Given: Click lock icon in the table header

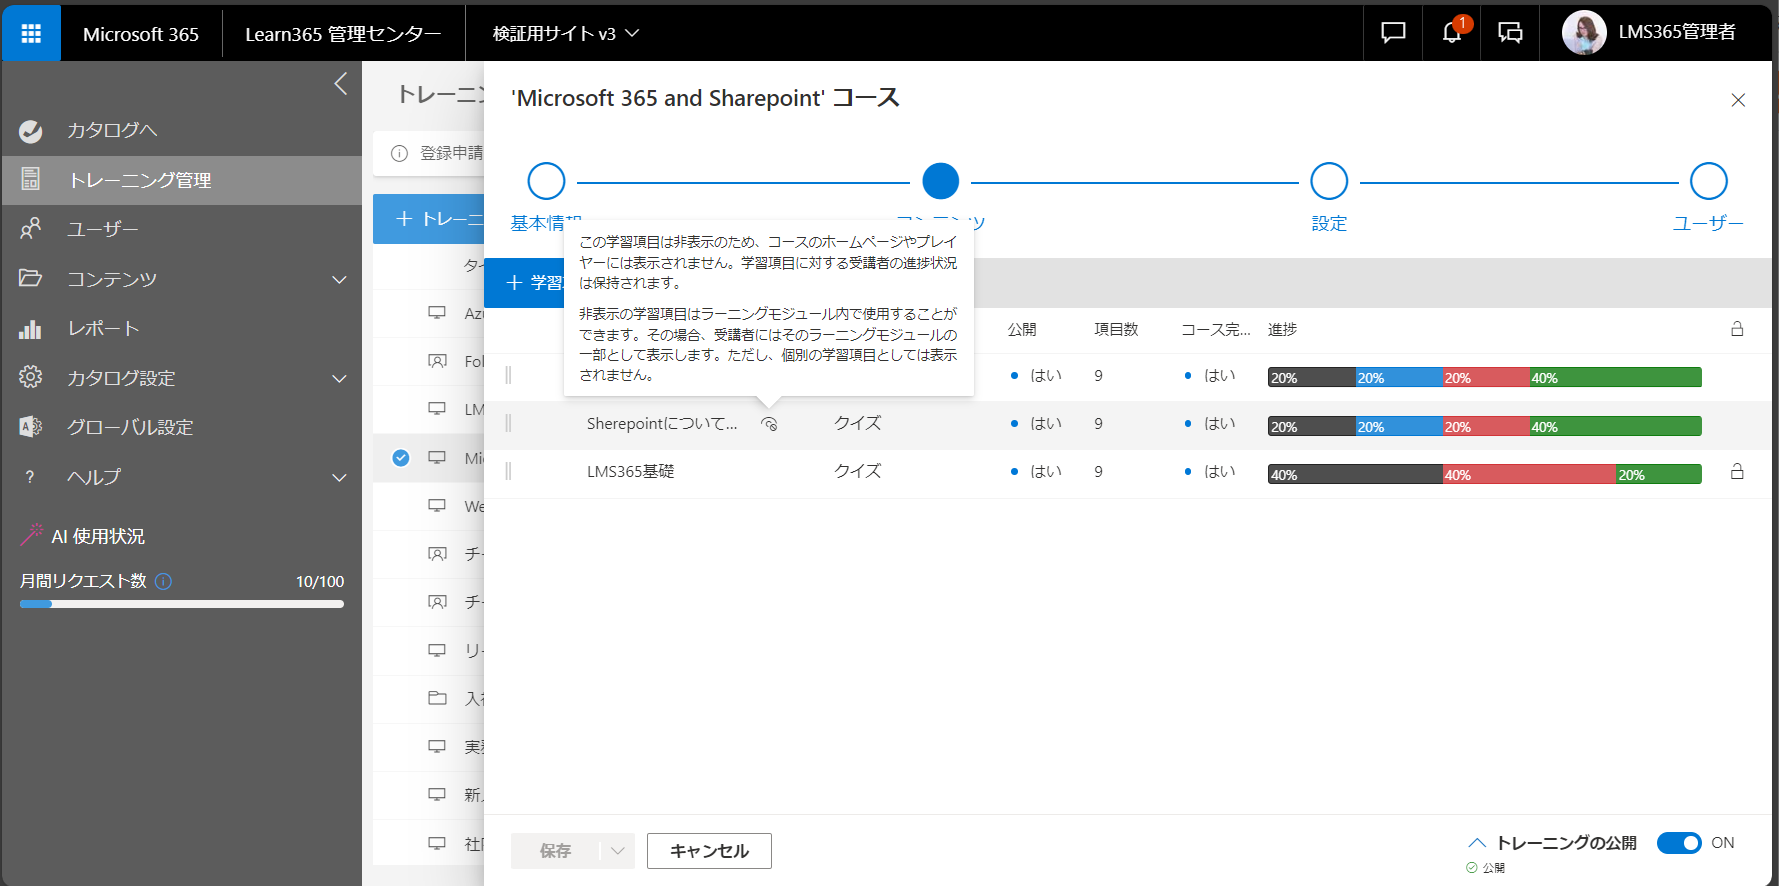Looking at the screenshot, I should click(1737, 329).
